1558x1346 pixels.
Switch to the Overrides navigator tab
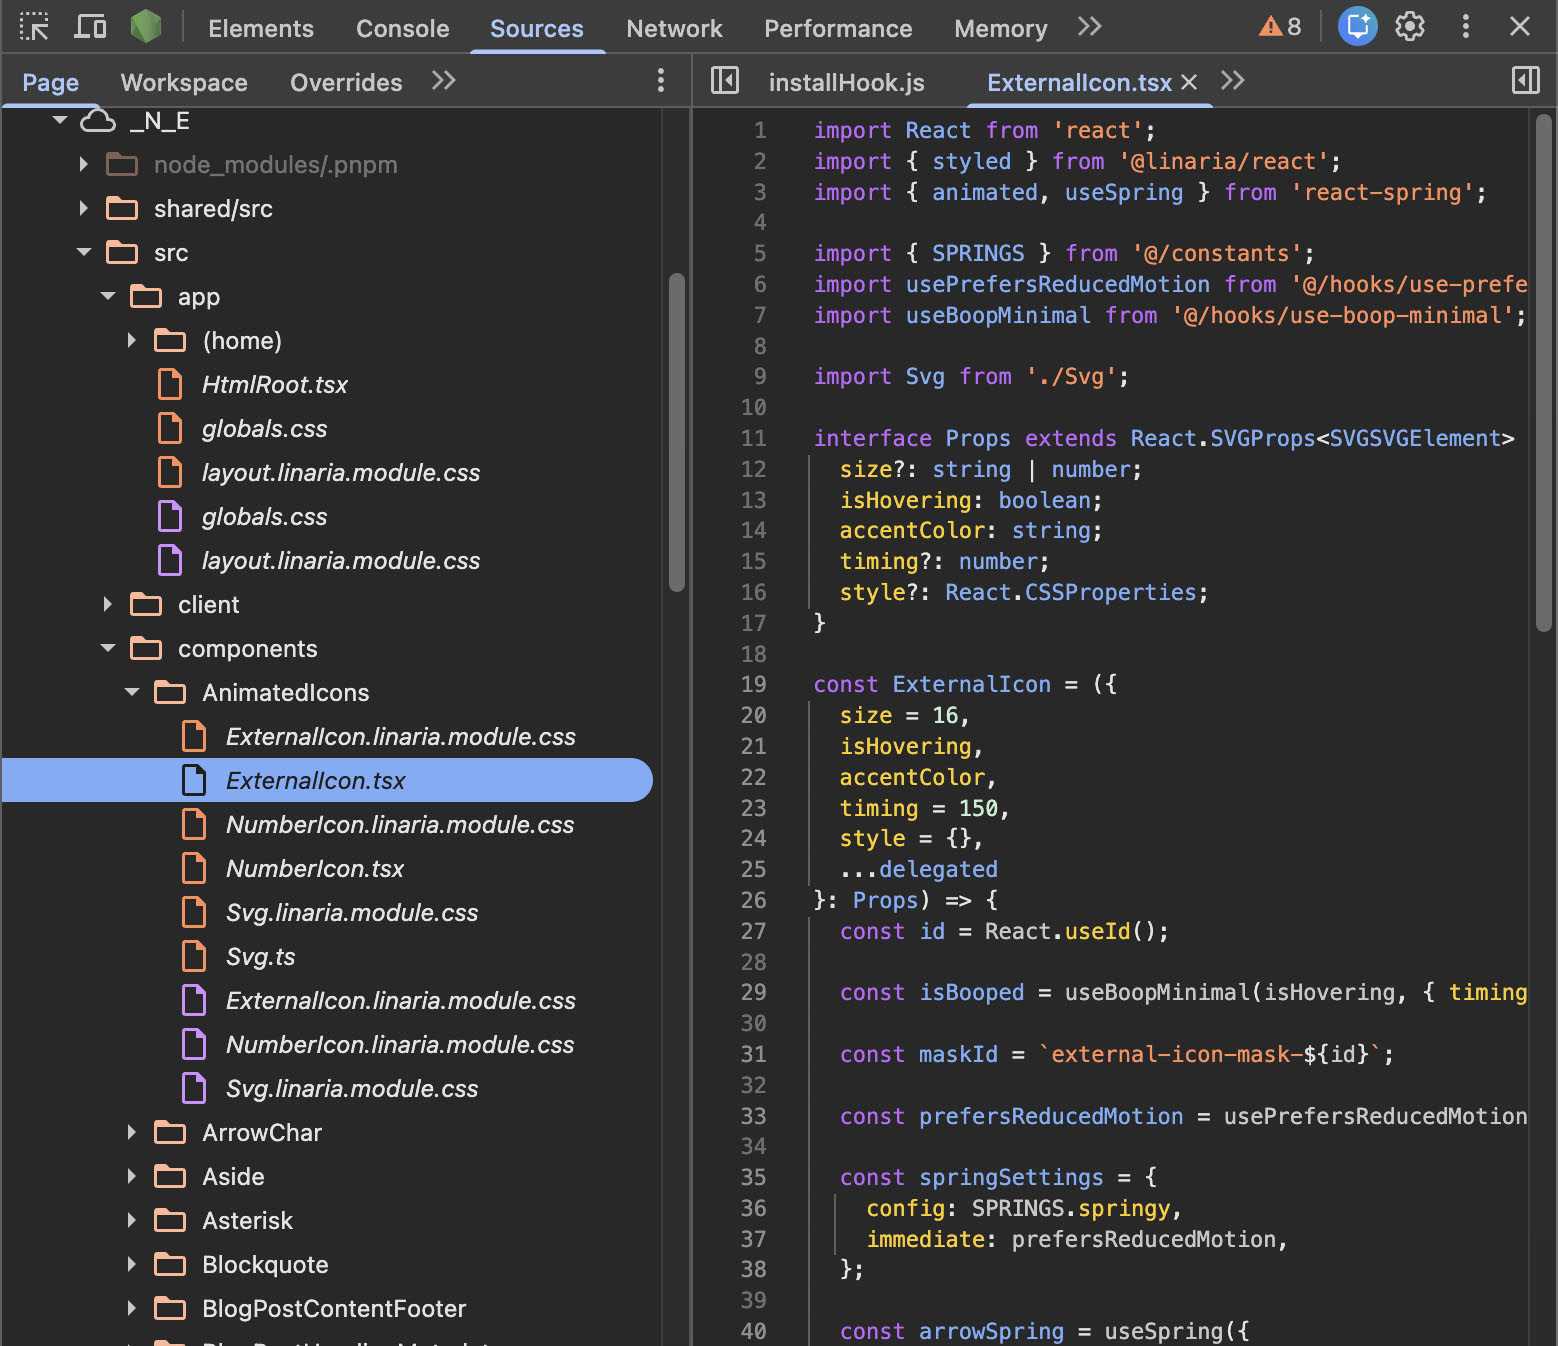(346, 83)
